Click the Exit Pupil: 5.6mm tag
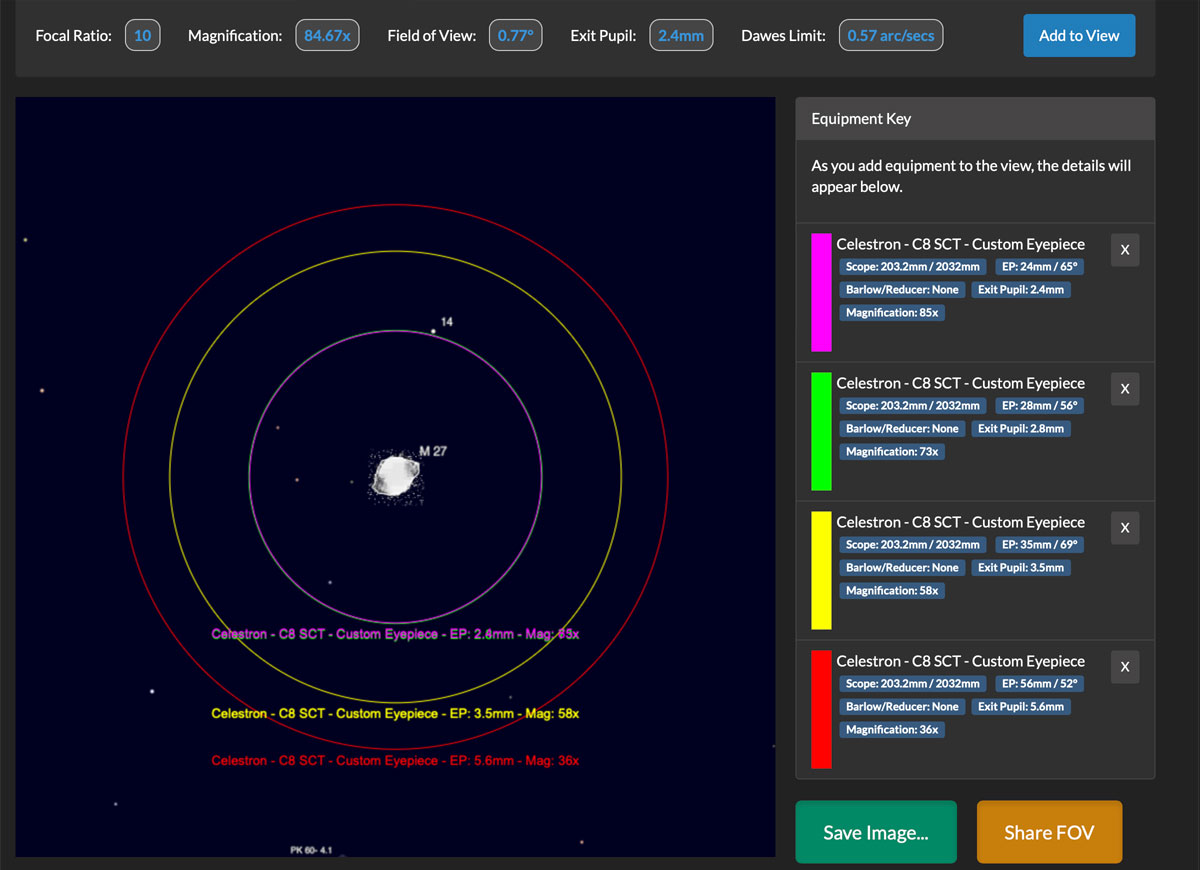Viewport: 1200px width, 870px height. click(1021, 706)
